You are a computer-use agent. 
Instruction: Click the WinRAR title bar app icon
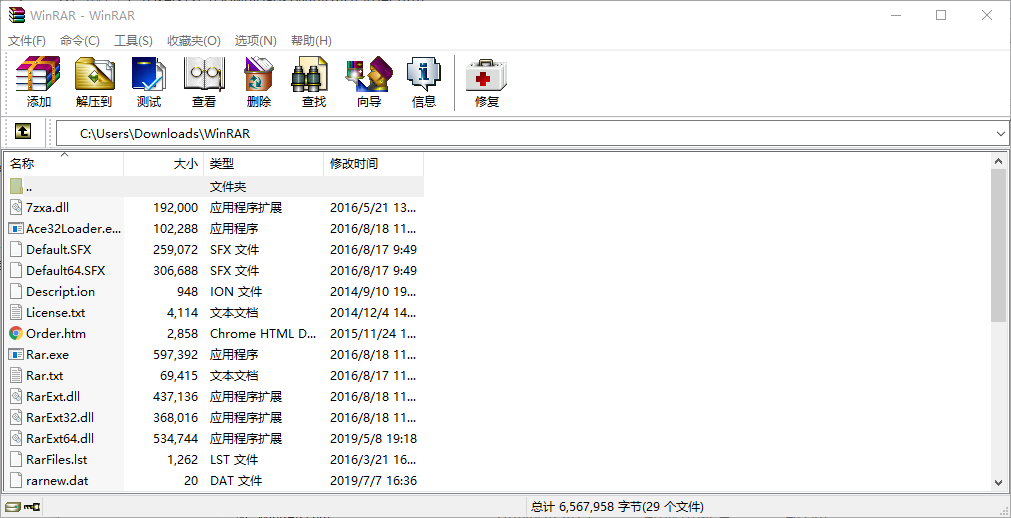(15, 15)
